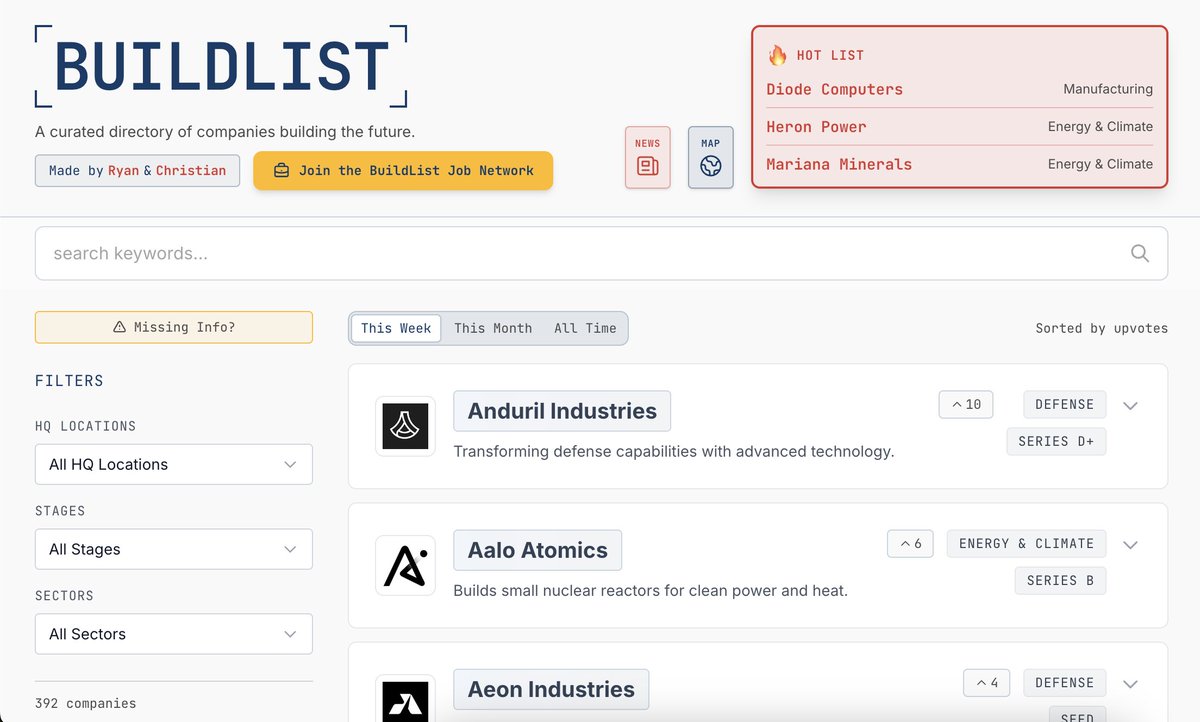The height and width of the screenshot is (722, 1200).
Task: Expand the Aeon Industries card chevron
Action: [1131, 683]
